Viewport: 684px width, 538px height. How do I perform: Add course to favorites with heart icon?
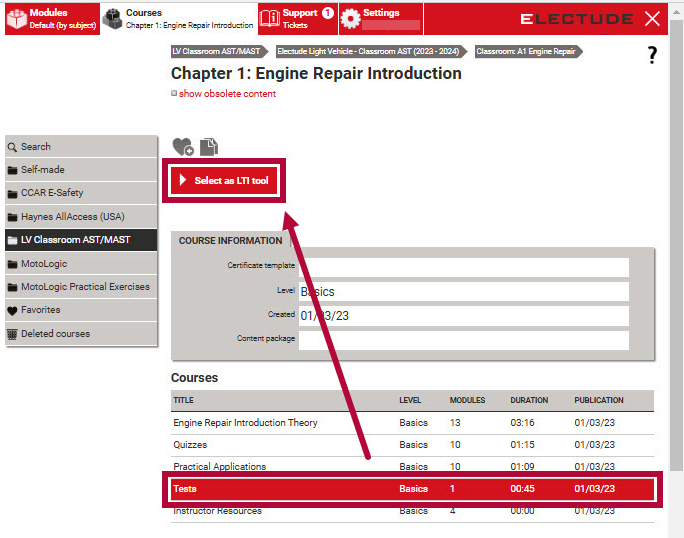[x=183, y=147]
